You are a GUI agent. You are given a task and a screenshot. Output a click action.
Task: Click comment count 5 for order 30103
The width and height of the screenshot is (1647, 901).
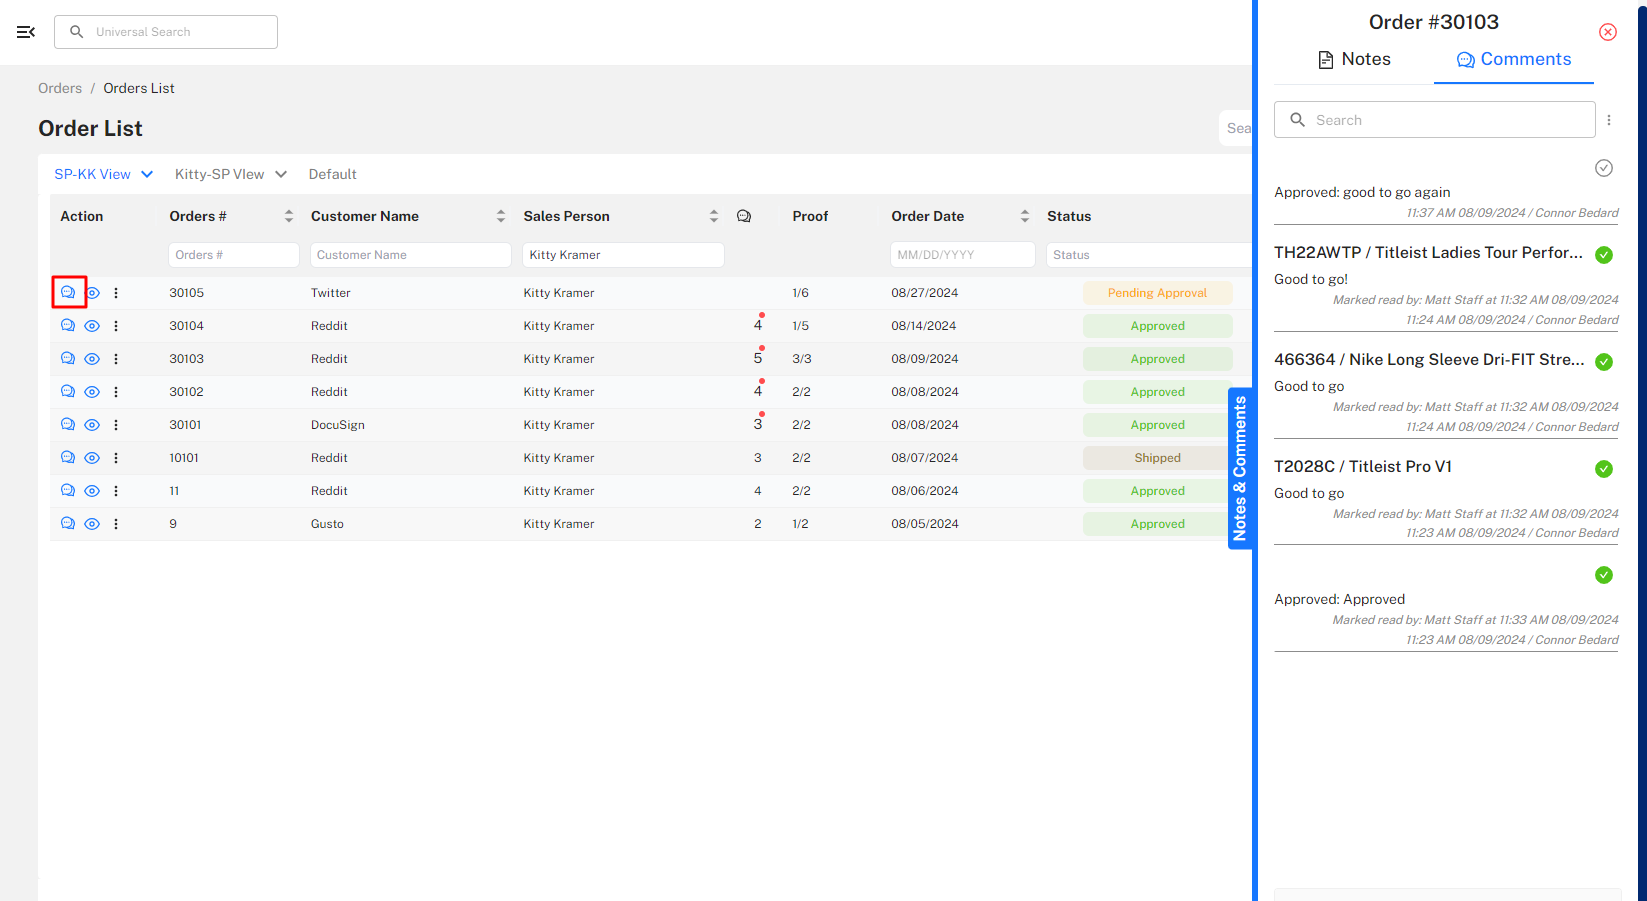click(x=758, y=359)
